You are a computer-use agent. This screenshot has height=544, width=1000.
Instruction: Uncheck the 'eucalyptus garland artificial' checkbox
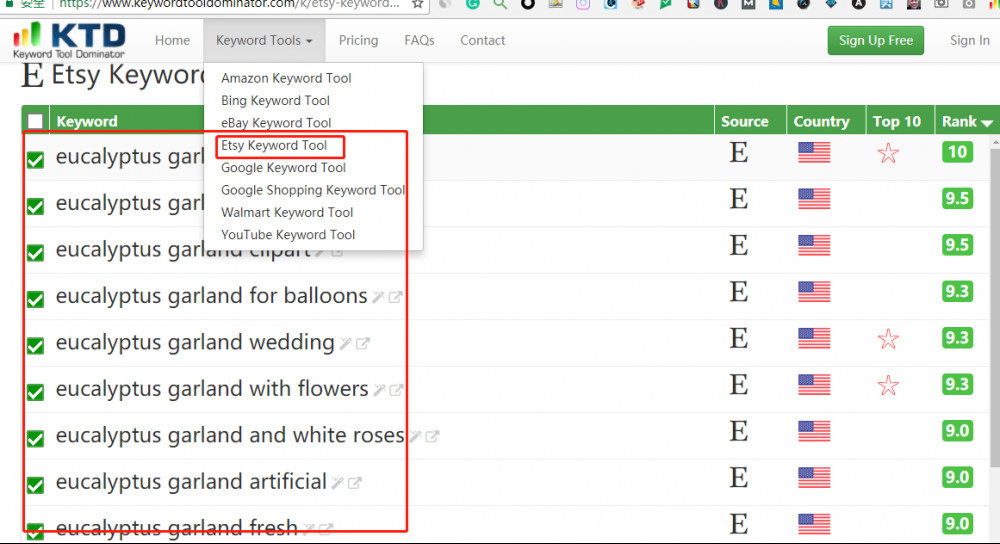[x=36, y=485]
